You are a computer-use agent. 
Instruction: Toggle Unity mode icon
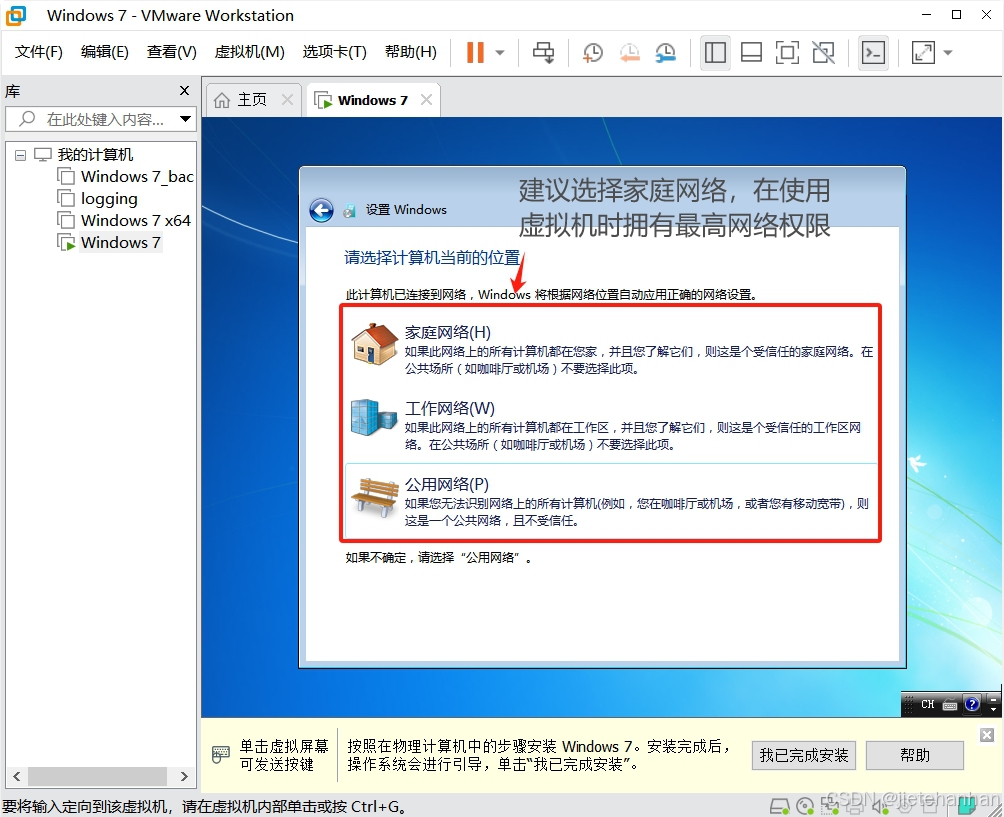pyautogui.click(x=823, y=53)
